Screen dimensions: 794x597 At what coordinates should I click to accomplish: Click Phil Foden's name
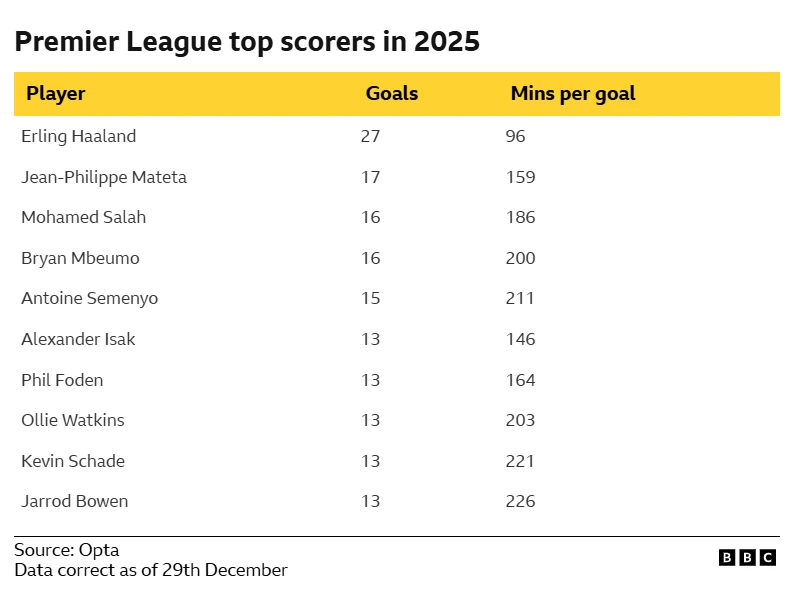(62, 380)
